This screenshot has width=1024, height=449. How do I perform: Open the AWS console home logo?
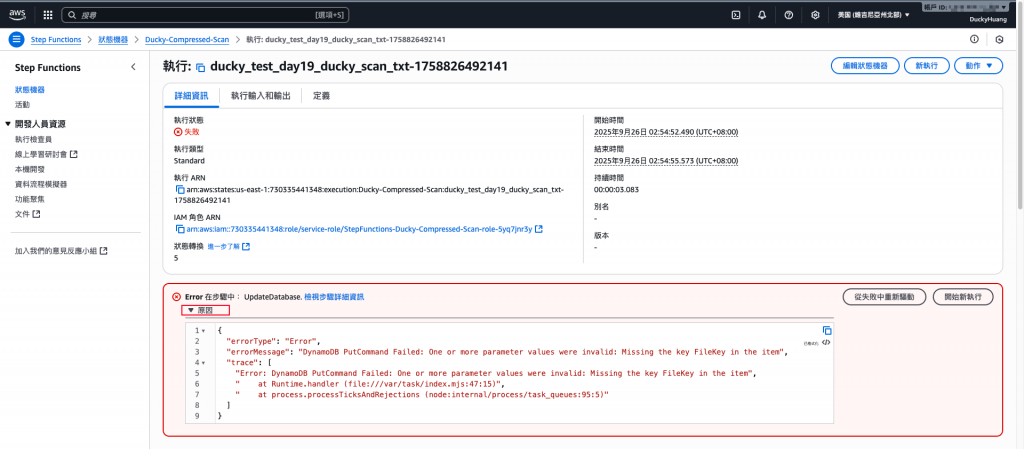pyautogui.click(x=17, y=14)
